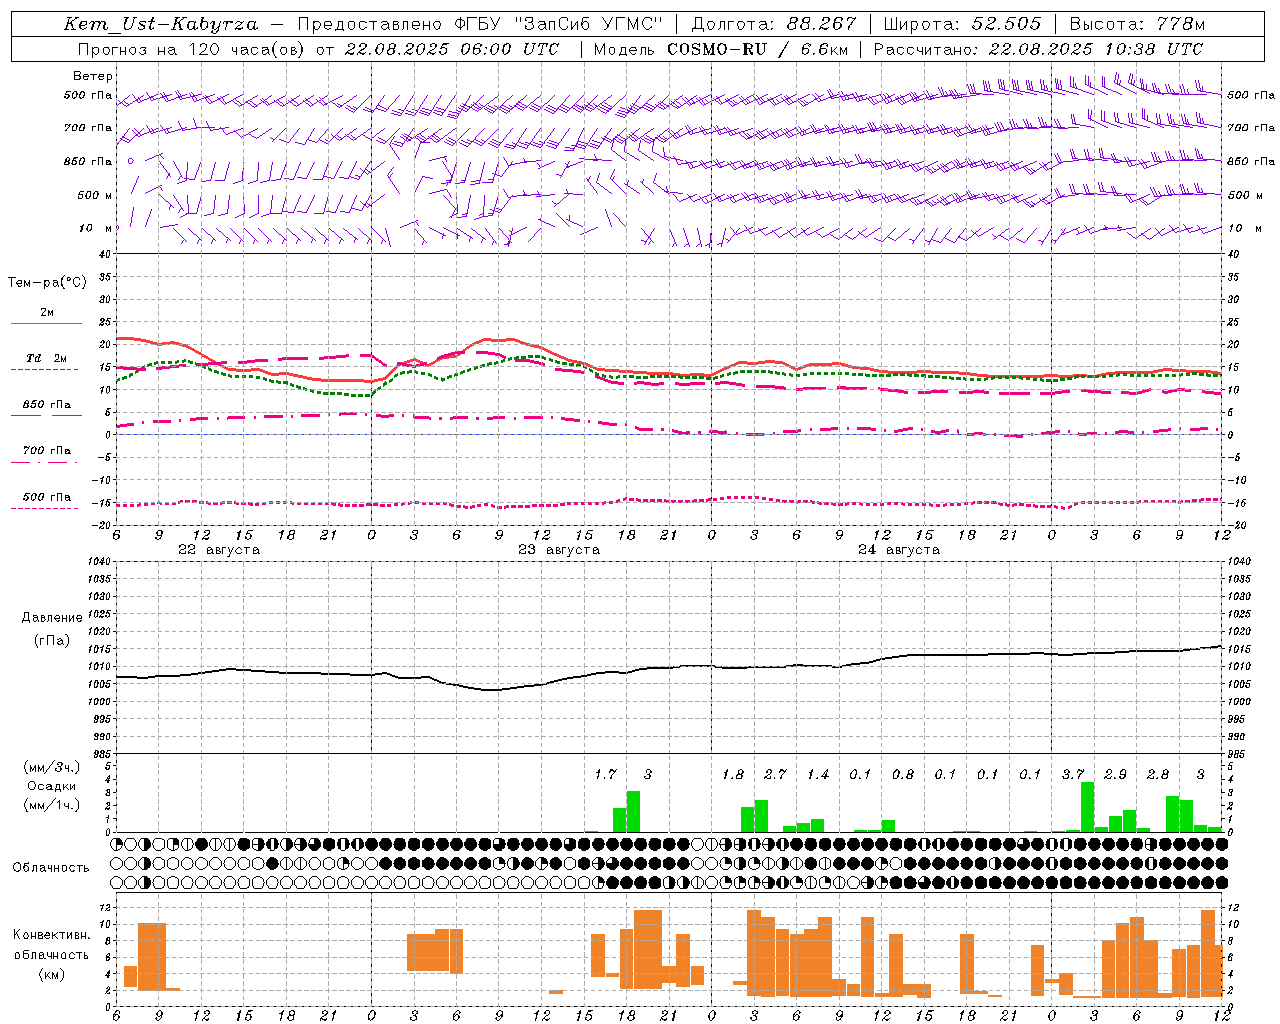Click the model label COSMO-RU / 6.6км
Screen dimensions: 1280x1024
[757, 49]
